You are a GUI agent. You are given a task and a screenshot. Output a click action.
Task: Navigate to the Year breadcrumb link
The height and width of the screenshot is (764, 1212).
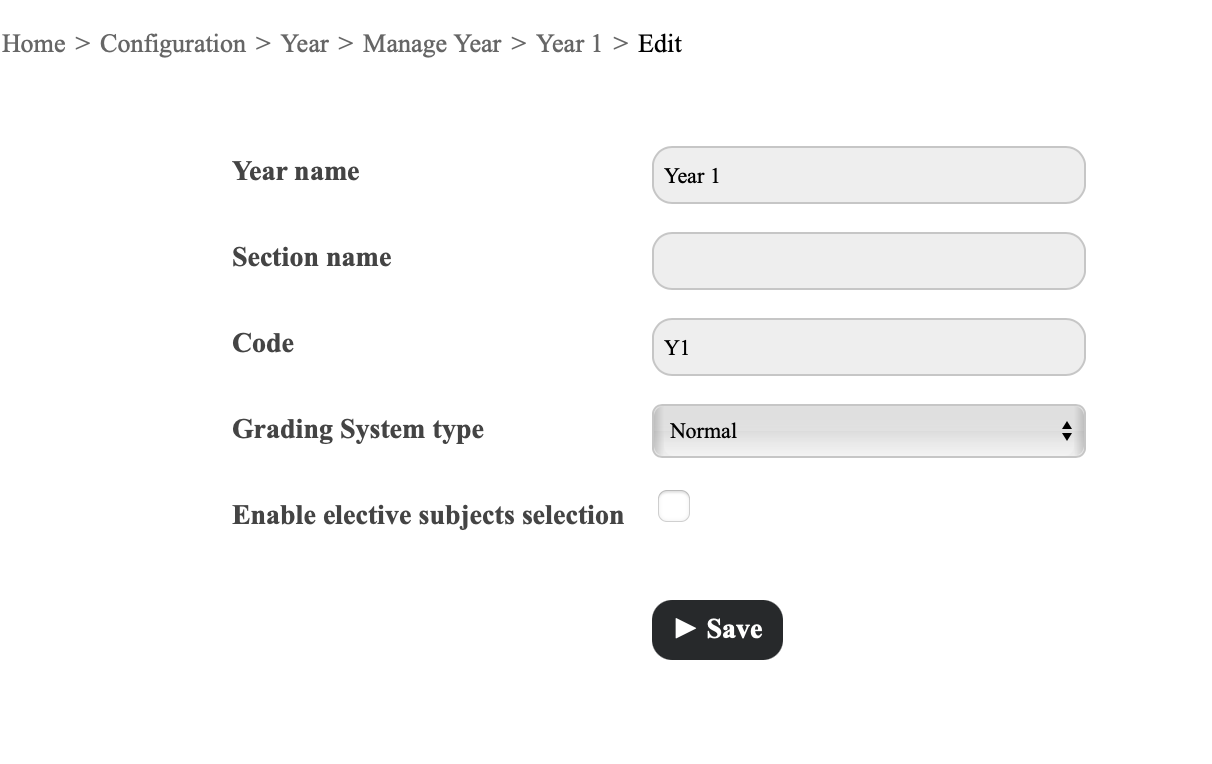[x=305, y=44]
